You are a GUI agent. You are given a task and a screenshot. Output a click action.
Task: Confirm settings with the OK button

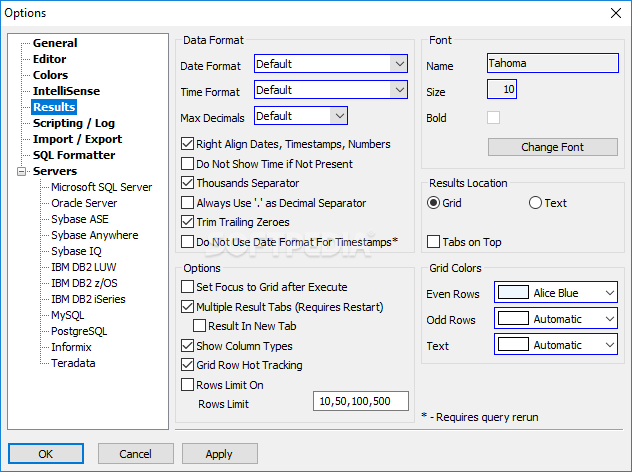point(46,453)
